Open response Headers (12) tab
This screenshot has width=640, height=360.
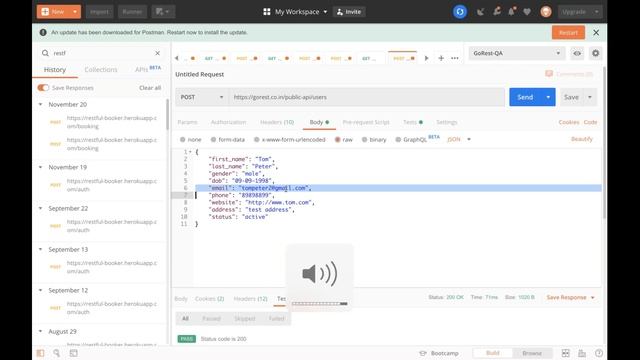(250, 299)
